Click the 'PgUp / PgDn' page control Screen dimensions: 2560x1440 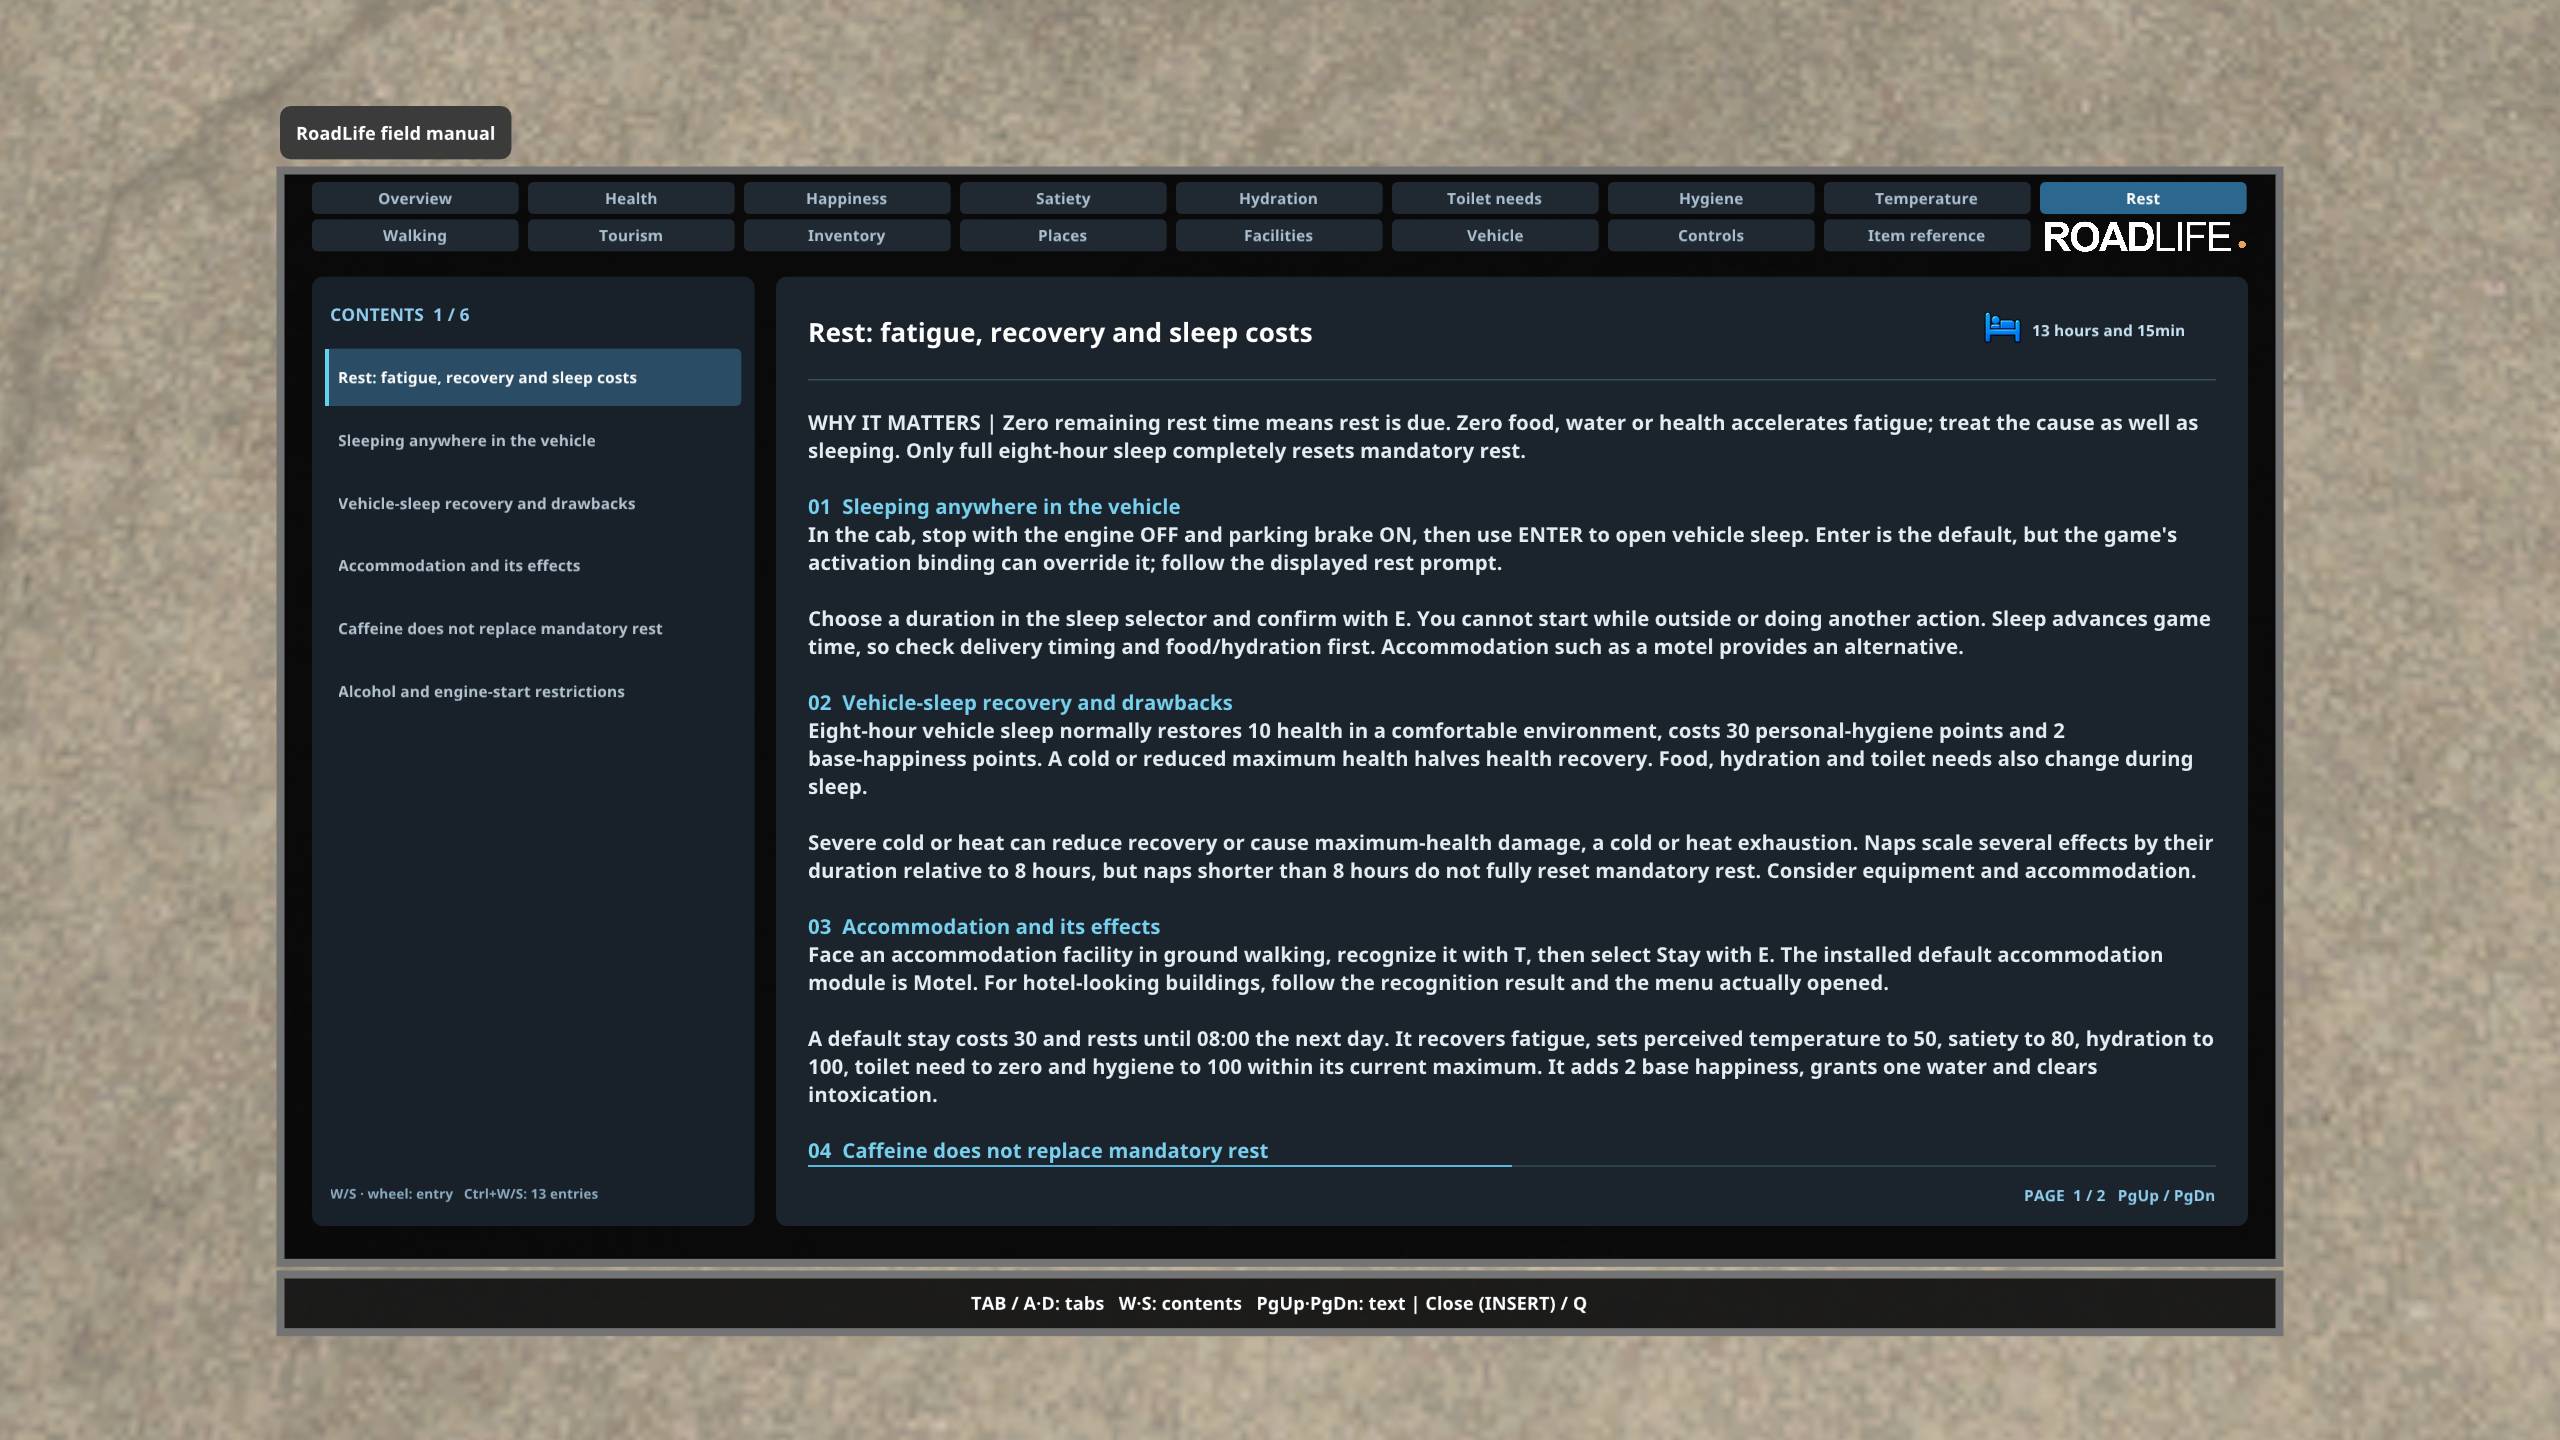2166,1195
